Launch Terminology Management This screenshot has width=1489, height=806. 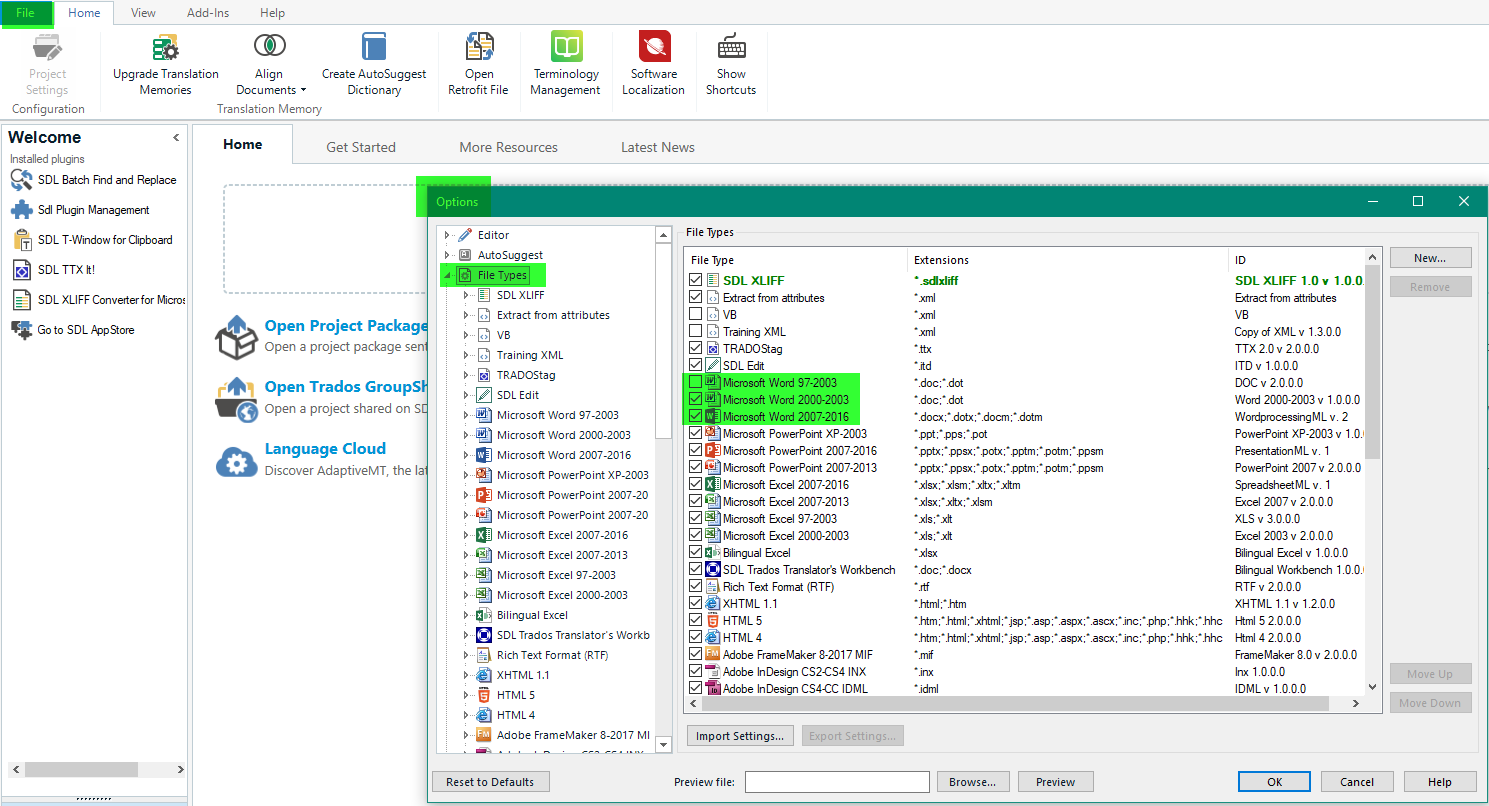tap(566, 48)
